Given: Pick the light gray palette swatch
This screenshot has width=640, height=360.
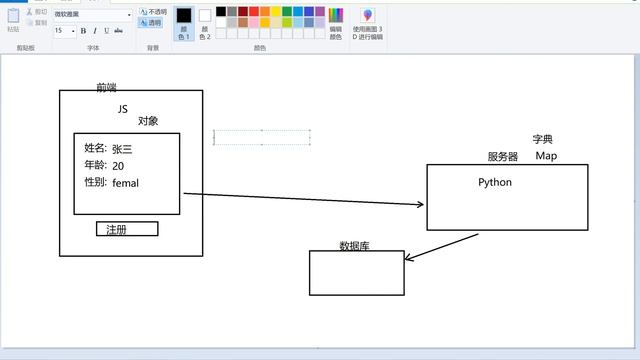Looking at the screenshot, I should click(232, 22).
